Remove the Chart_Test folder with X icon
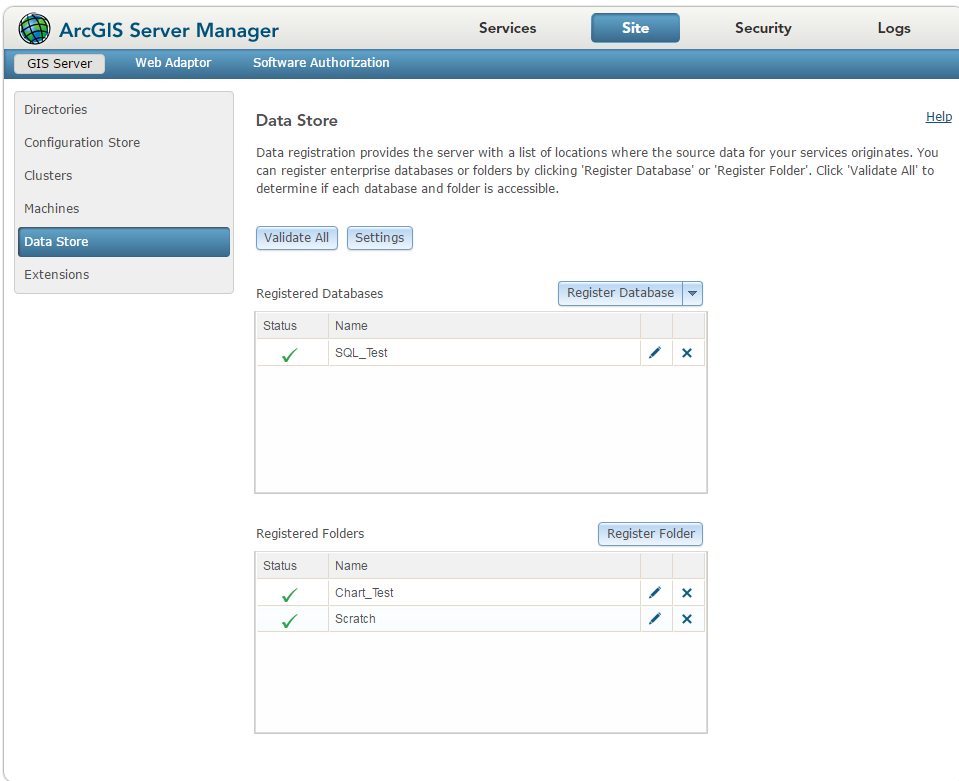The width and height of the screenshot is (959, 781). (687, 593)
